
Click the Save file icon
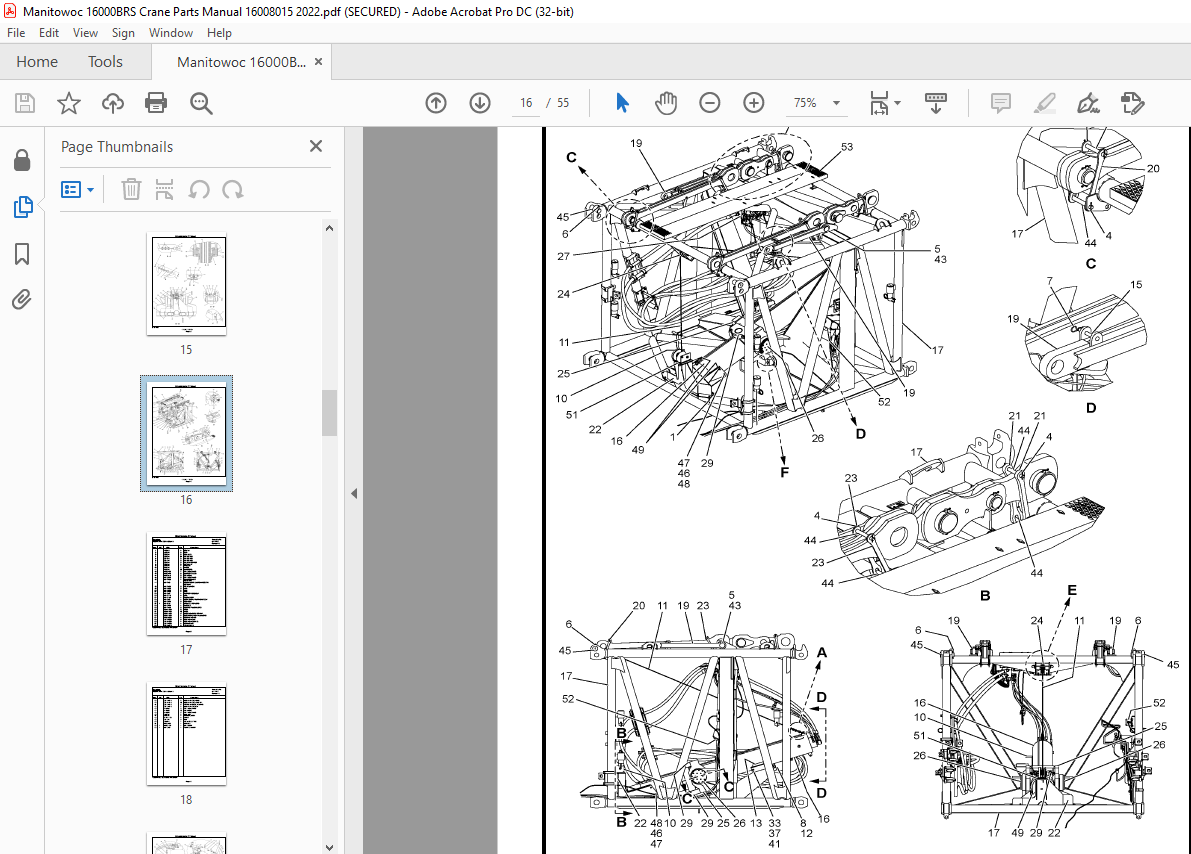[x=25, y=103]
